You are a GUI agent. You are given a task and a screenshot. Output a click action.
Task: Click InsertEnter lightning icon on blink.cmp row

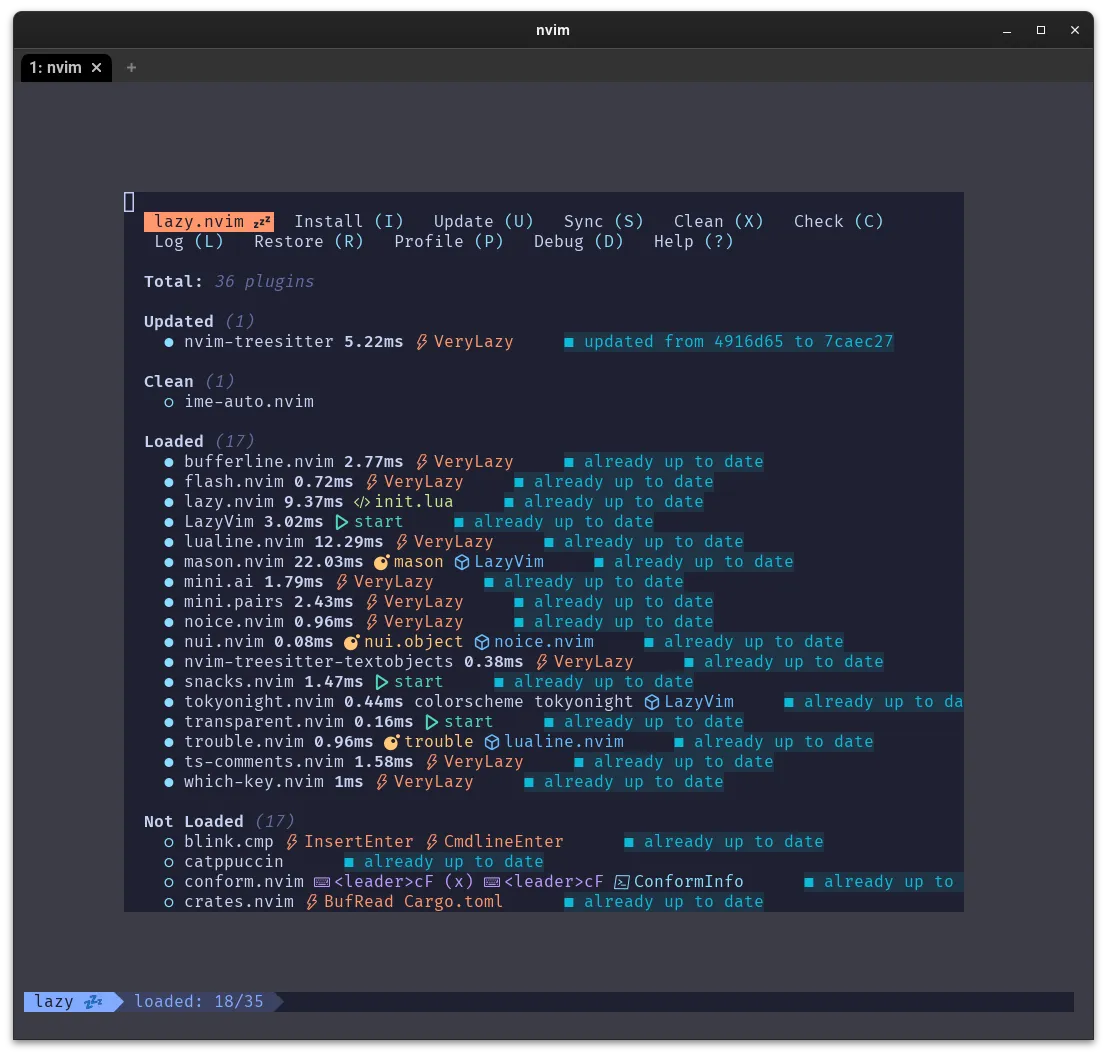292,842
